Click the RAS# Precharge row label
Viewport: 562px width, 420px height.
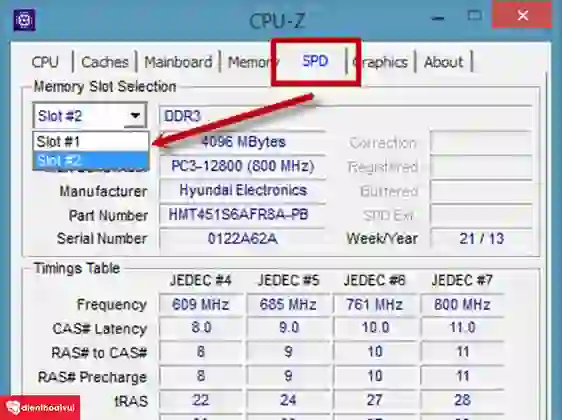(x=92, y=377)
